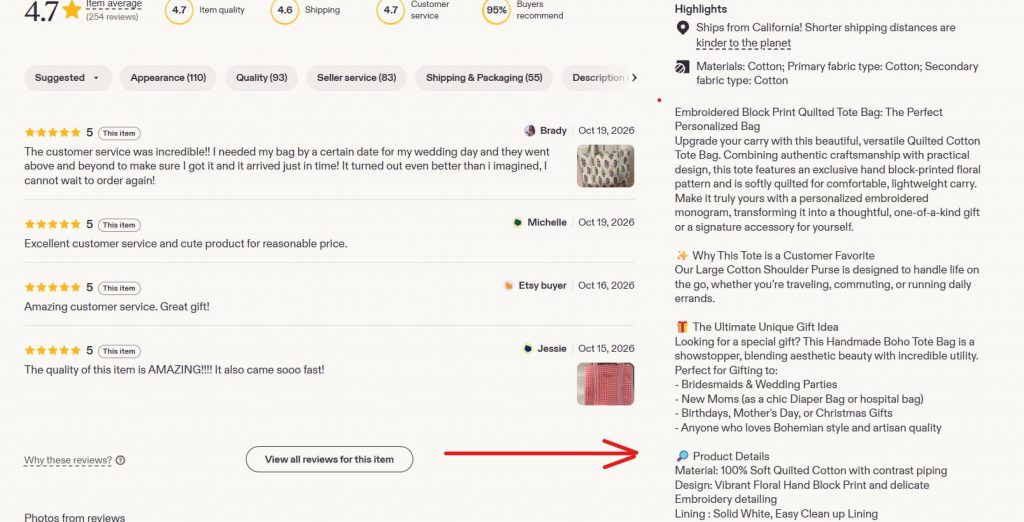Click the five stars on Brady's review
The height and width of the screenshot is (522, 1024).
52,133
